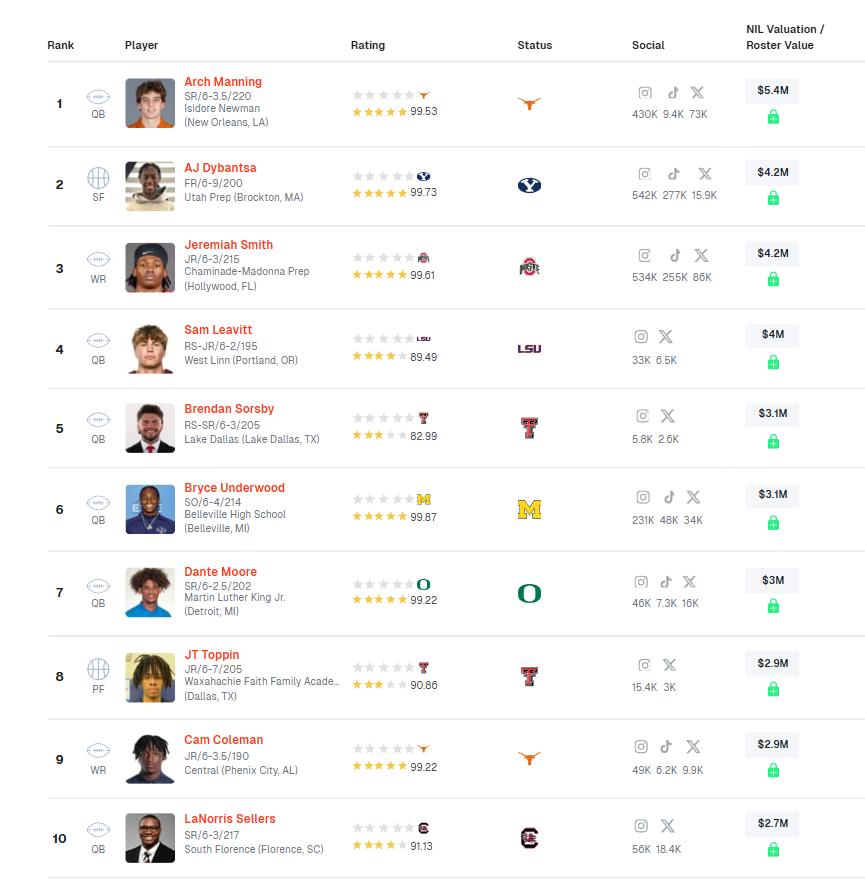Click the LSU logo in Status column
865x885 pixels.
coord(529,349)
